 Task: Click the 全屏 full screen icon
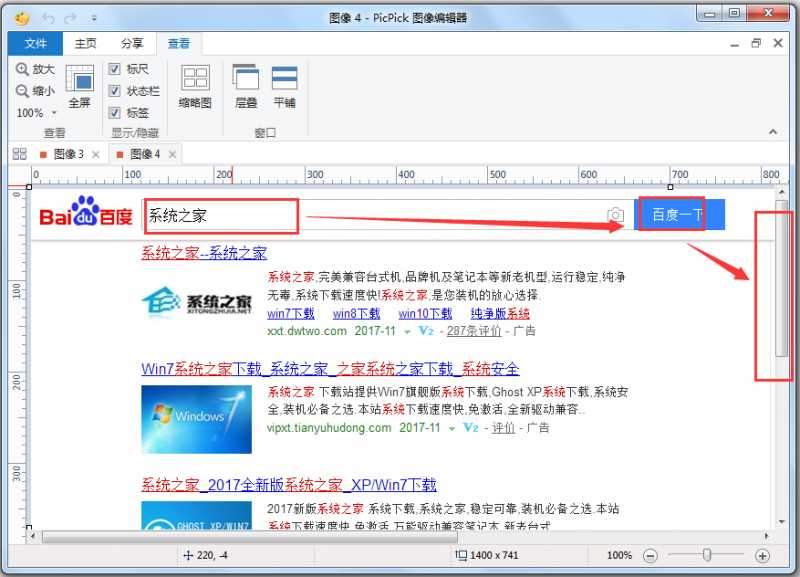(80, 86)
